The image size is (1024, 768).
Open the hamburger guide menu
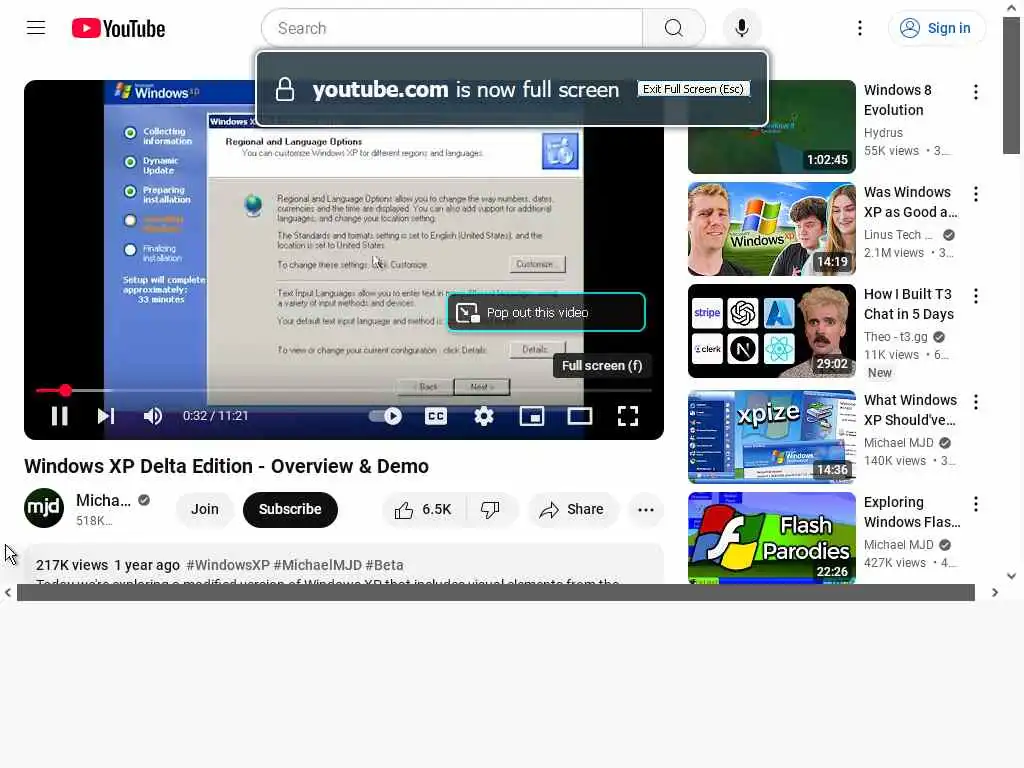coord(36,28)
